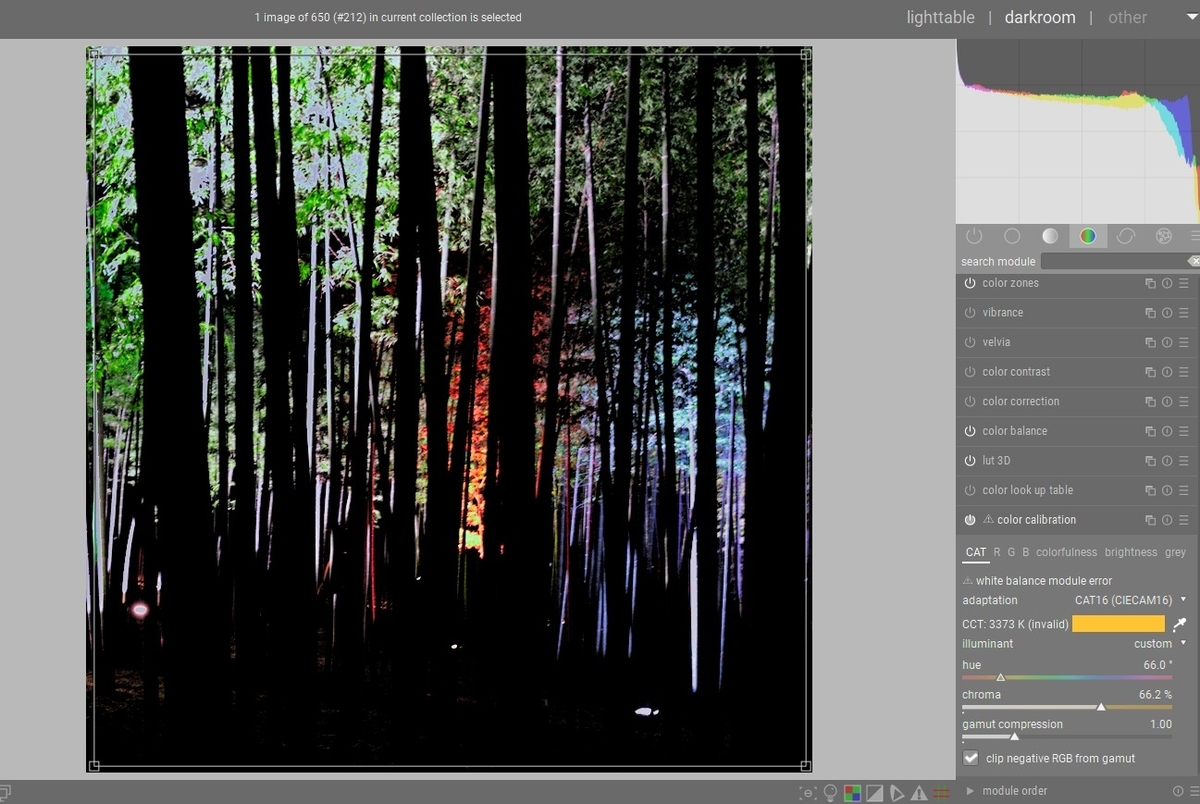The width and height of the screenshot is (1200, 804).
Task: Create new instance of color contrast
Action: point(1150,372)
